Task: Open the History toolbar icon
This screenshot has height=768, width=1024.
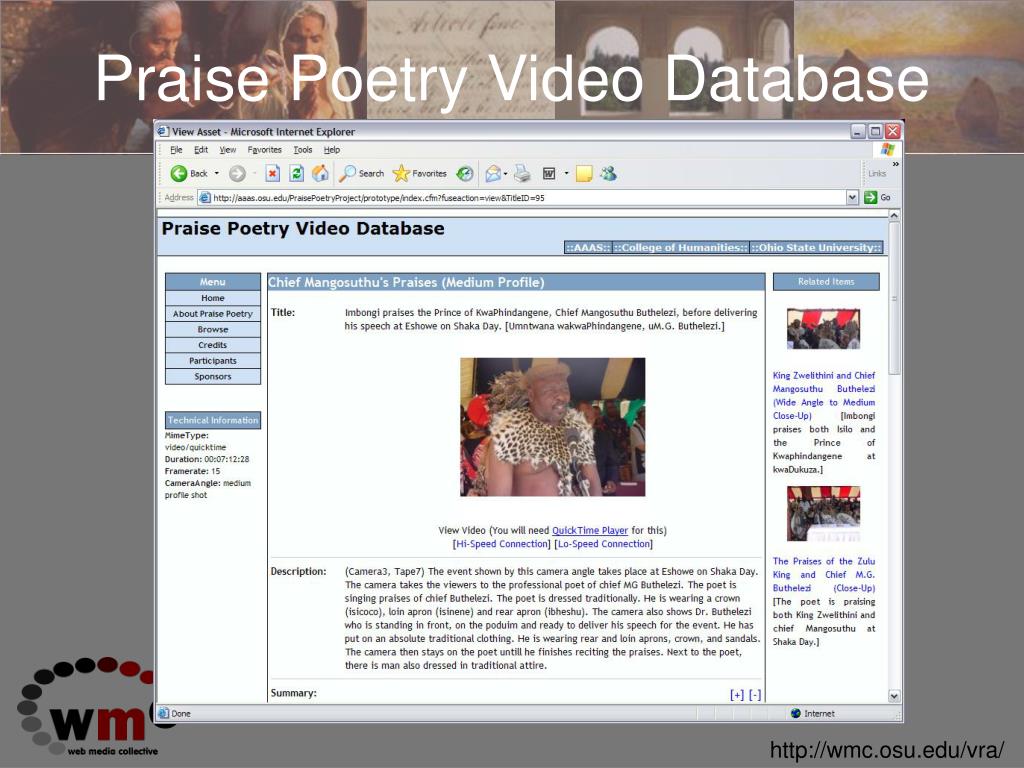Action: [465, 174]
